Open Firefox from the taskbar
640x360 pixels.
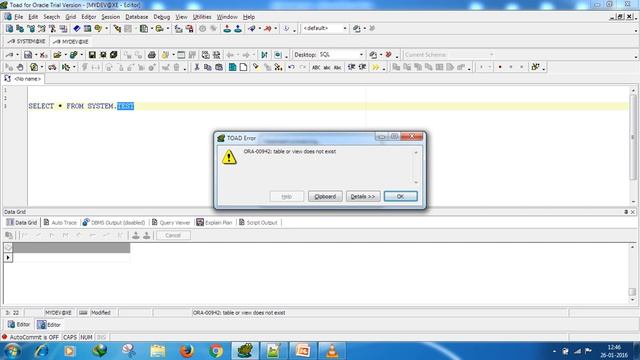187,351
